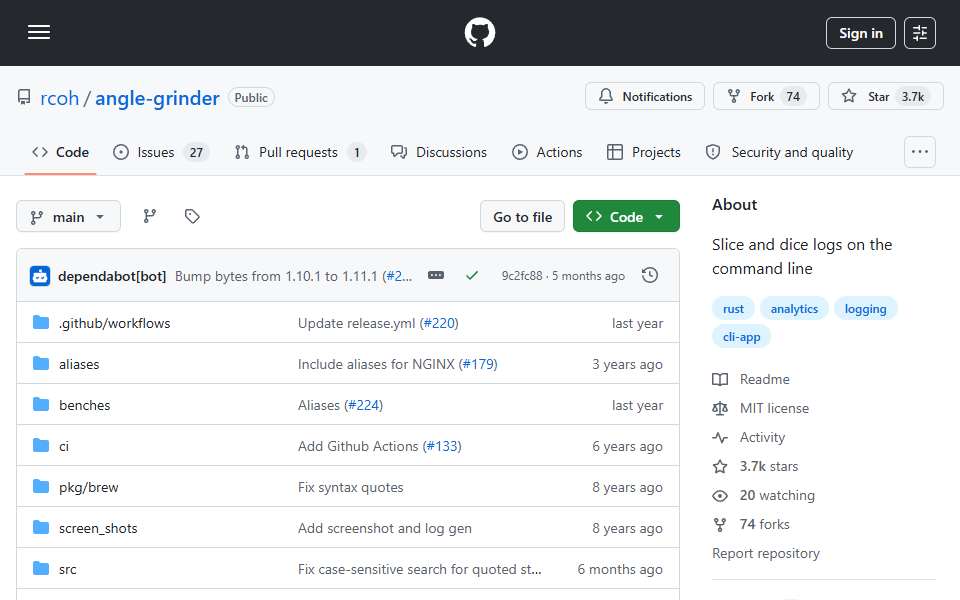Open the benches folder name
The image size is (960, 600).
click(x=84, y=405)
